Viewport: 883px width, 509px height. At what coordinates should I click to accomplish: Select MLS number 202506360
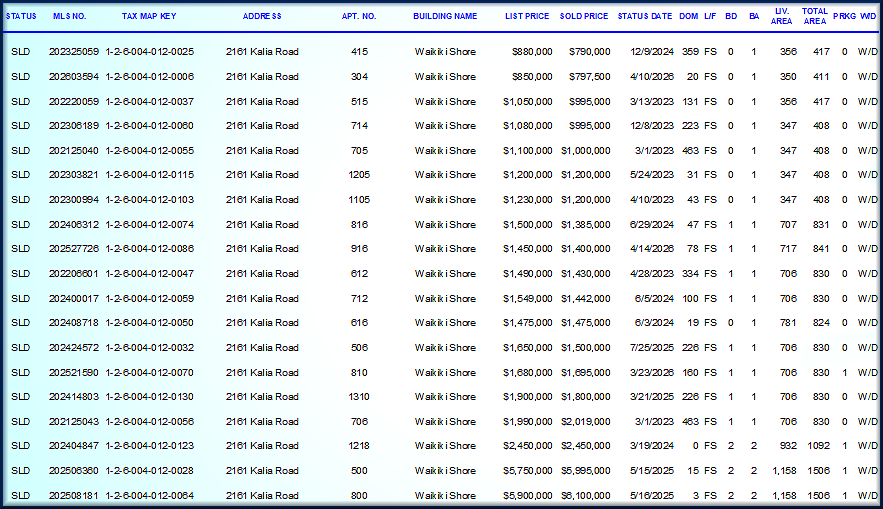[x=74, y=471]
